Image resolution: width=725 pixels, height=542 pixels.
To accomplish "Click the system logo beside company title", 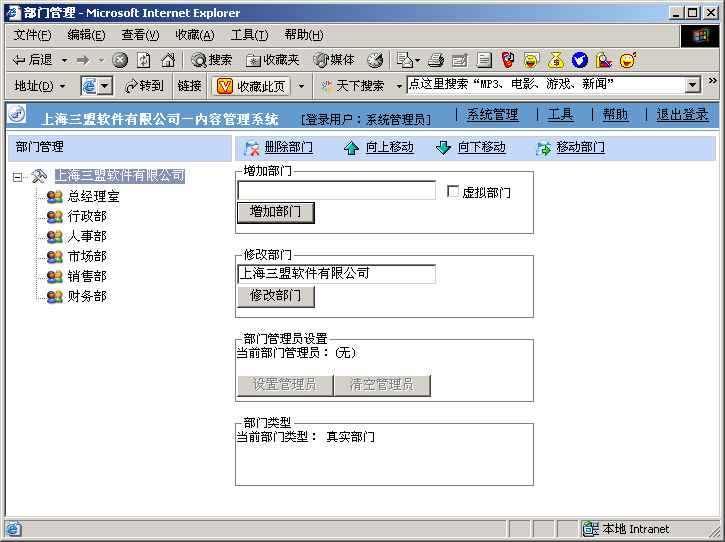I will [x=17, y=114].
